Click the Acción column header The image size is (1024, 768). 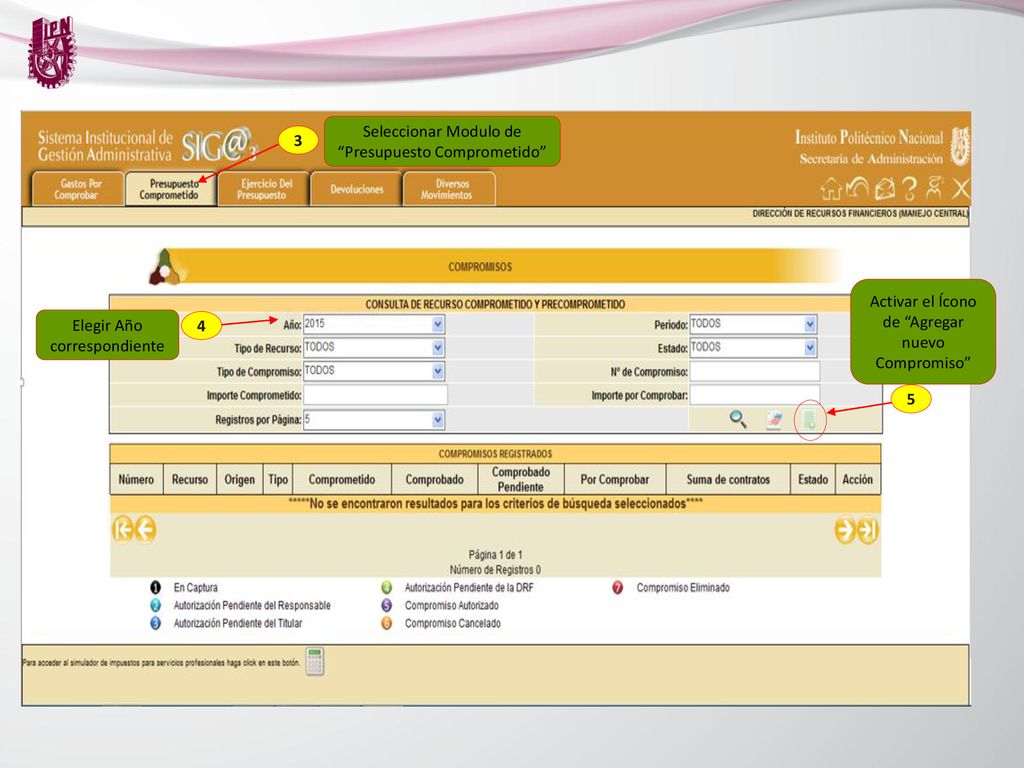point(857,479)
